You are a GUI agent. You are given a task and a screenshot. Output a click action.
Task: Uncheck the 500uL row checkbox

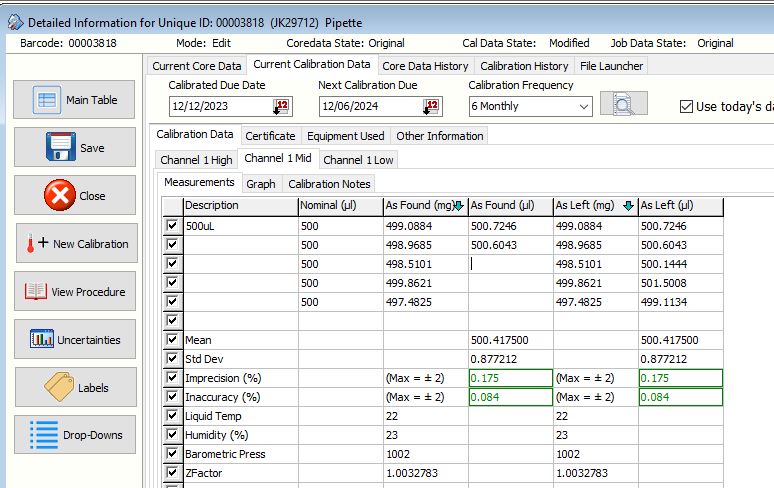click(173, 227)
